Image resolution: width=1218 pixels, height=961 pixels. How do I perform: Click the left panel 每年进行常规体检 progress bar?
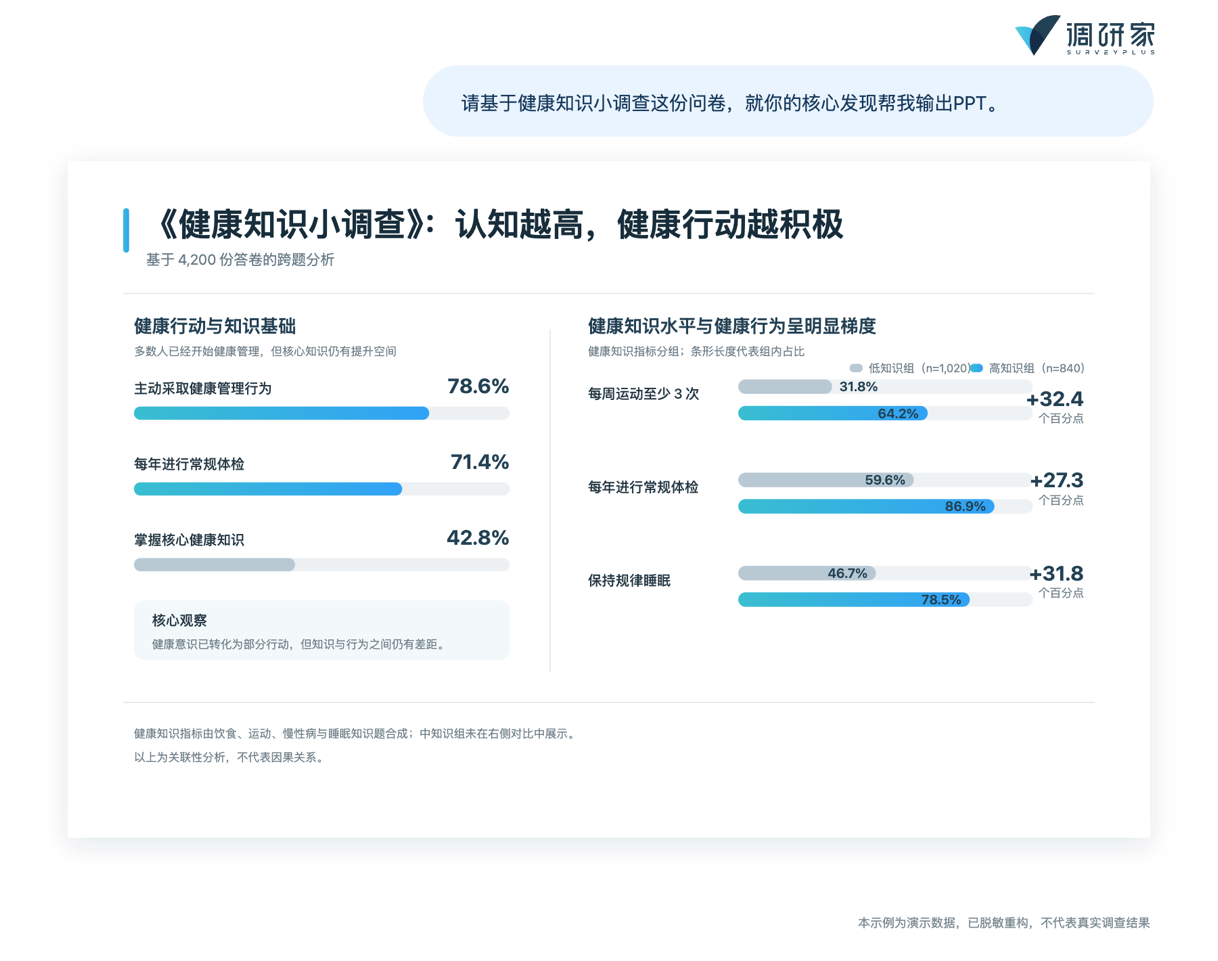[321, 489]
